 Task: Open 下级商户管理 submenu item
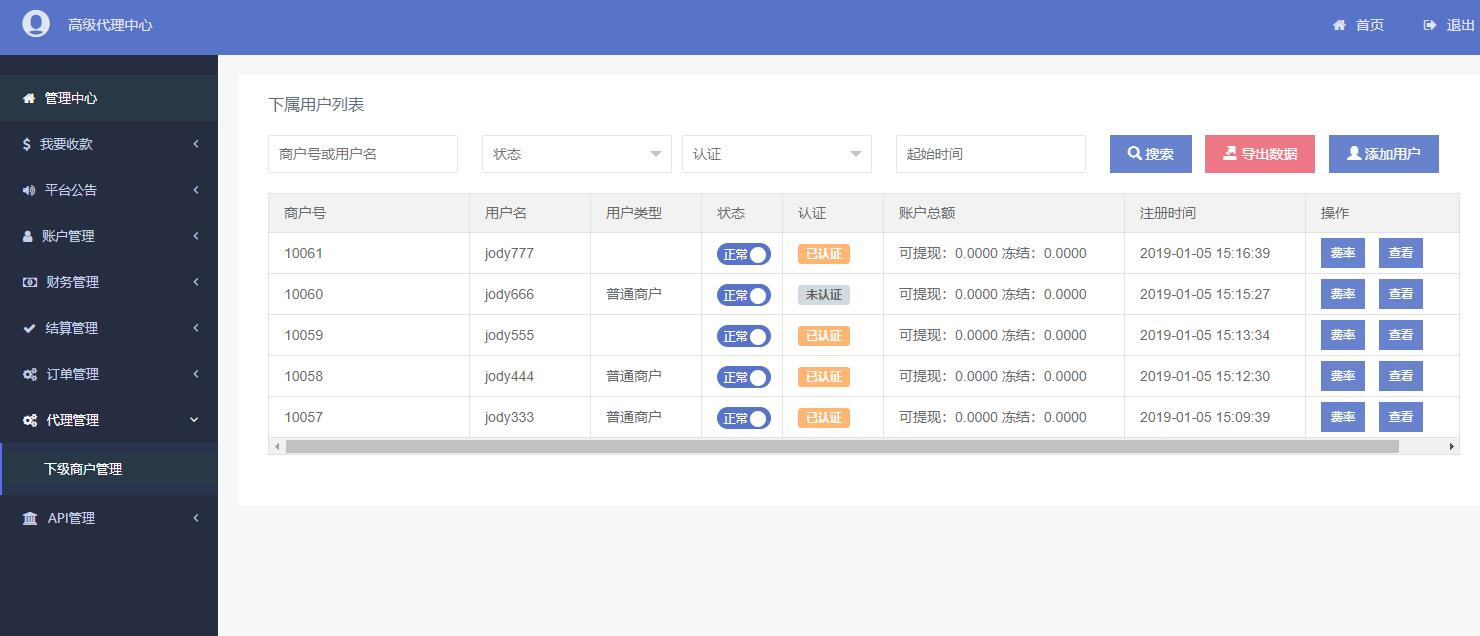point(83,469)
